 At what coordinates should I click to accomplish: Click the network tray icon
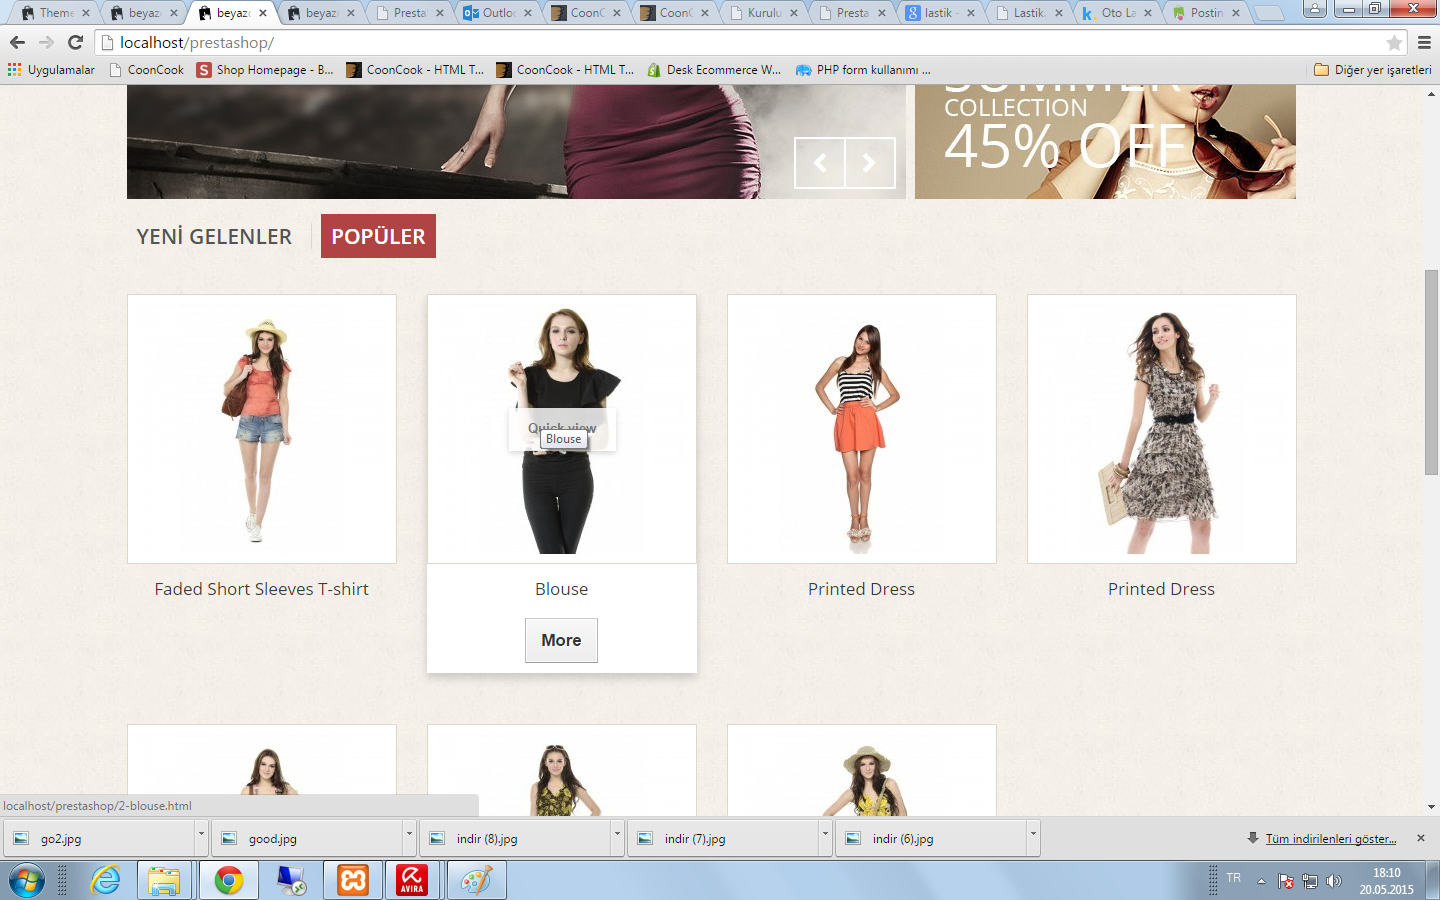pos(1310,881)
